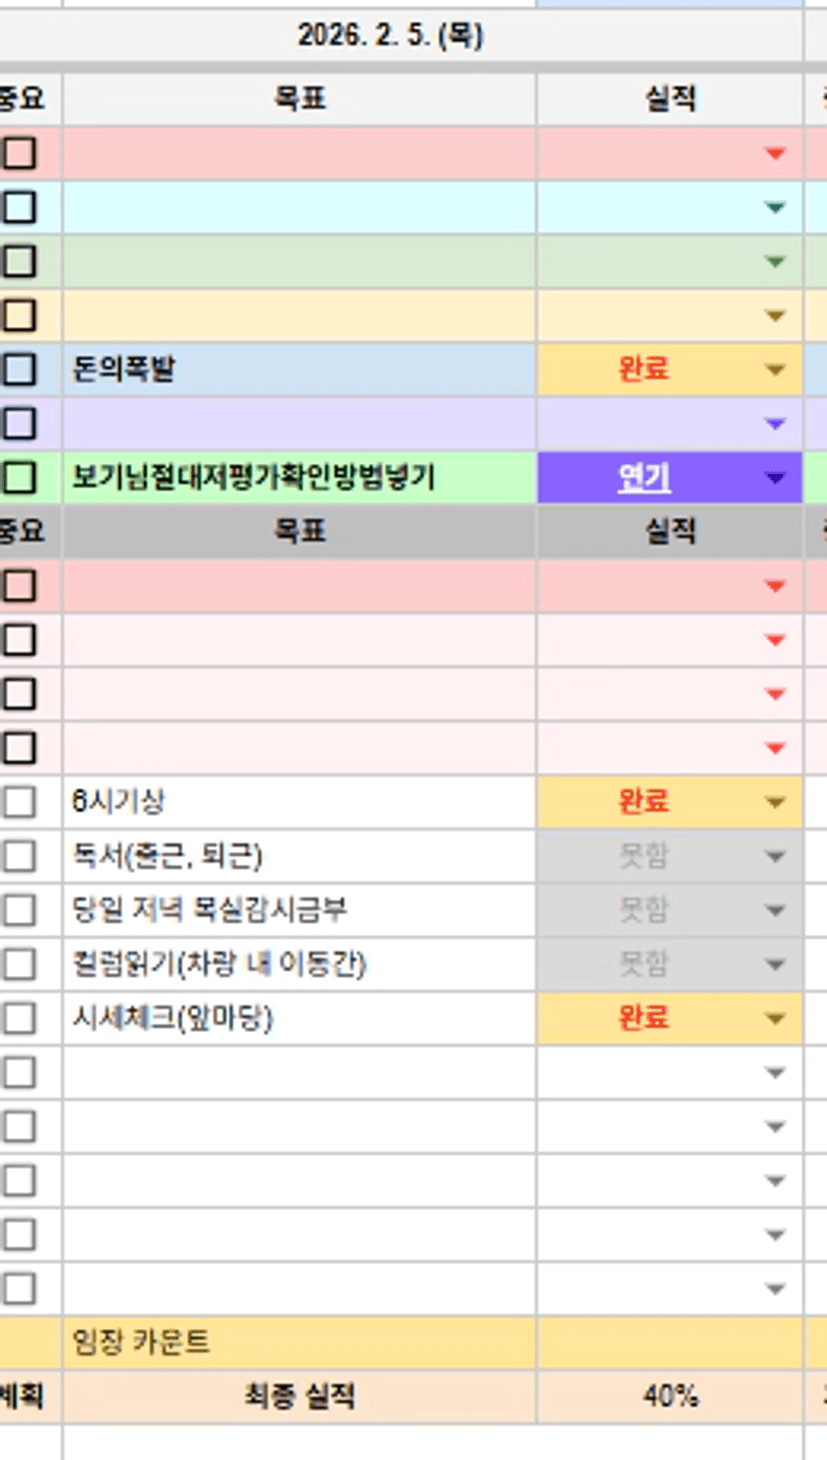Screen dimensions: 827x1460
Task: Select the 40% final result cell
Action: point(670,1396)
